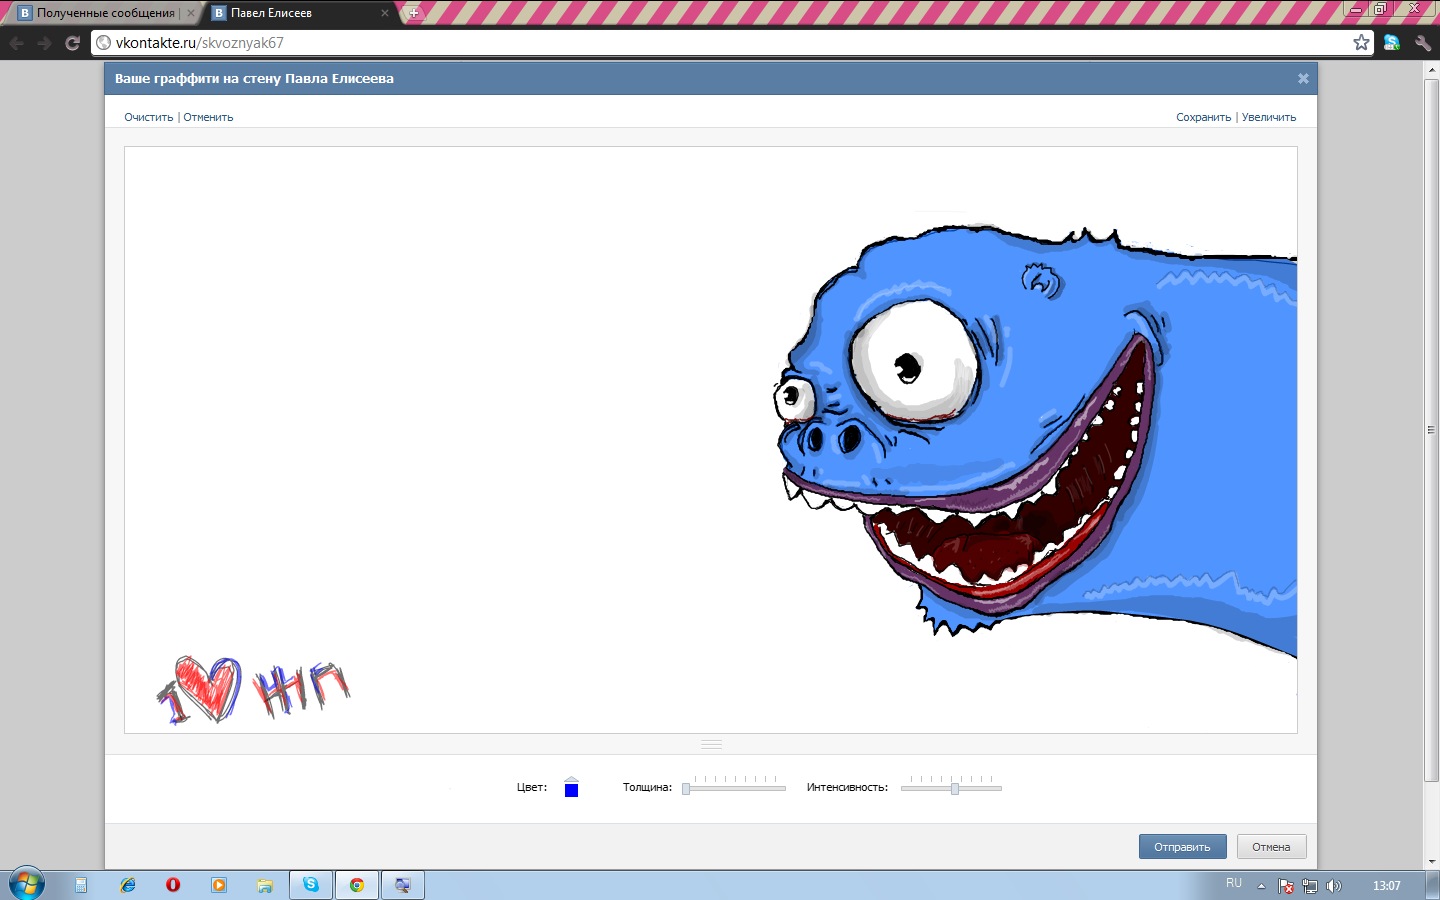The image size is (1440, 900).
Task: Show hidden system tray icons
Action: pyautogui.click(x=1261, y=886)
